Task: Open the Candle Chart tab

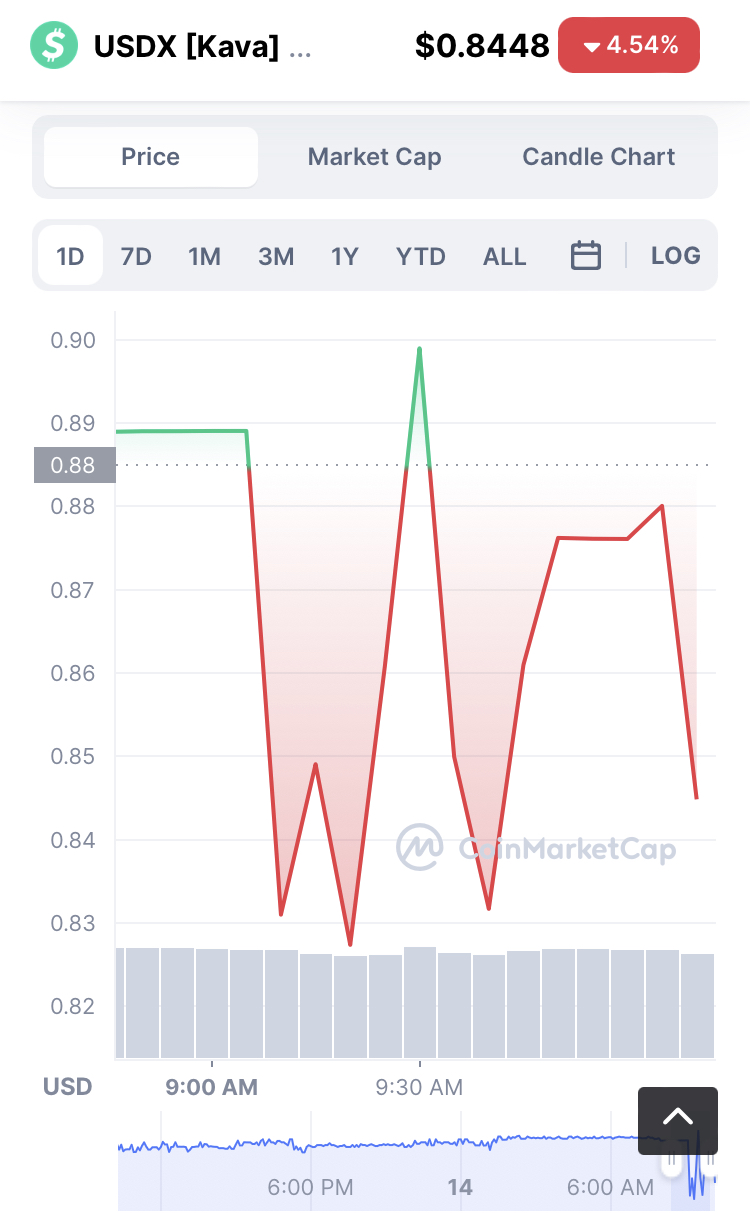Action: point(598,157)
